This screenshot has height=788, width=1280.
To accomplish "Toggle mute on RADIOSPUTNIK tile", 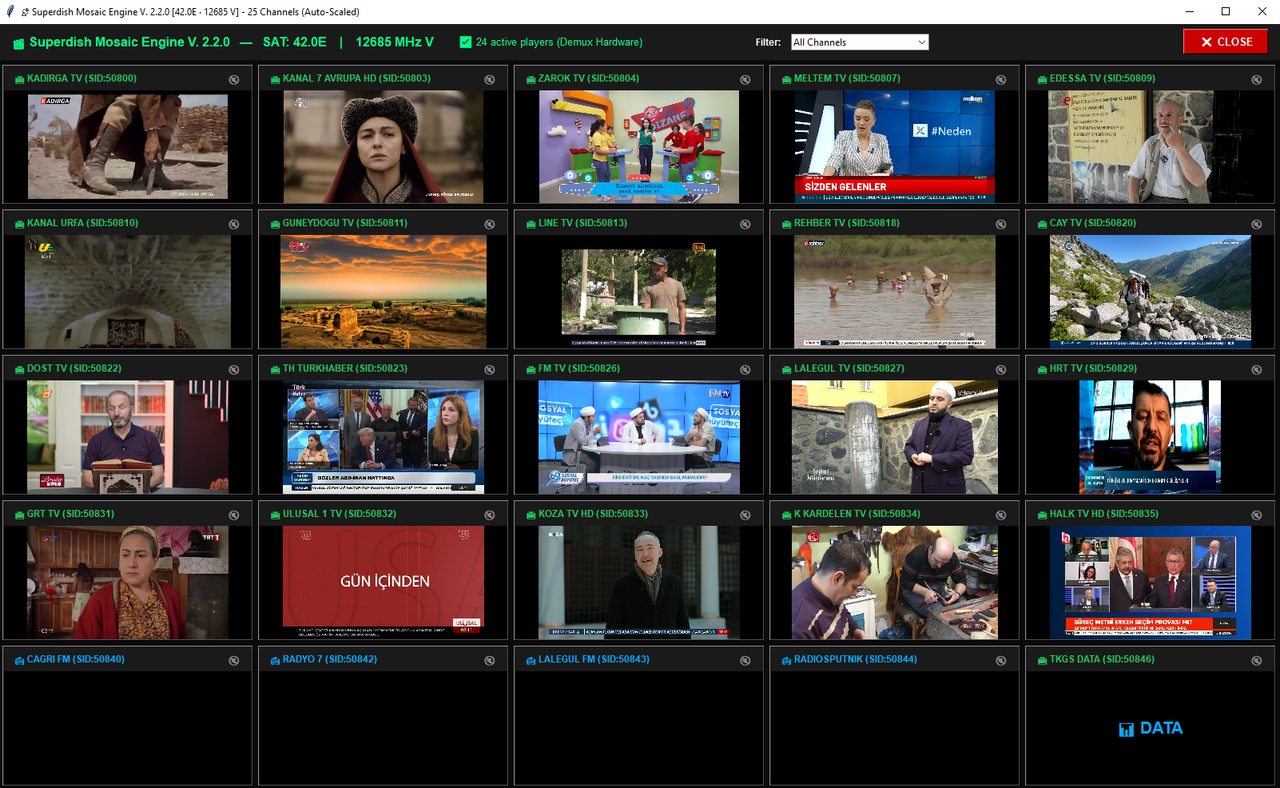I will [1001, 660].
